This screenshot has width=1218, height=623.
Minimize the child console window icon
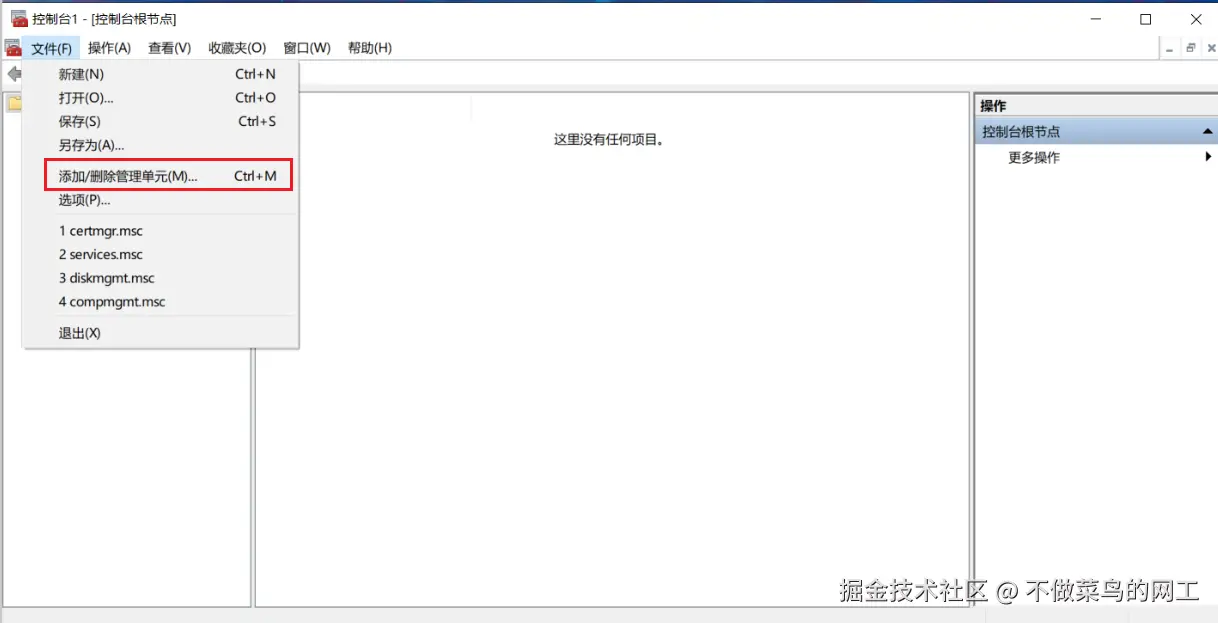(1168, 47)
